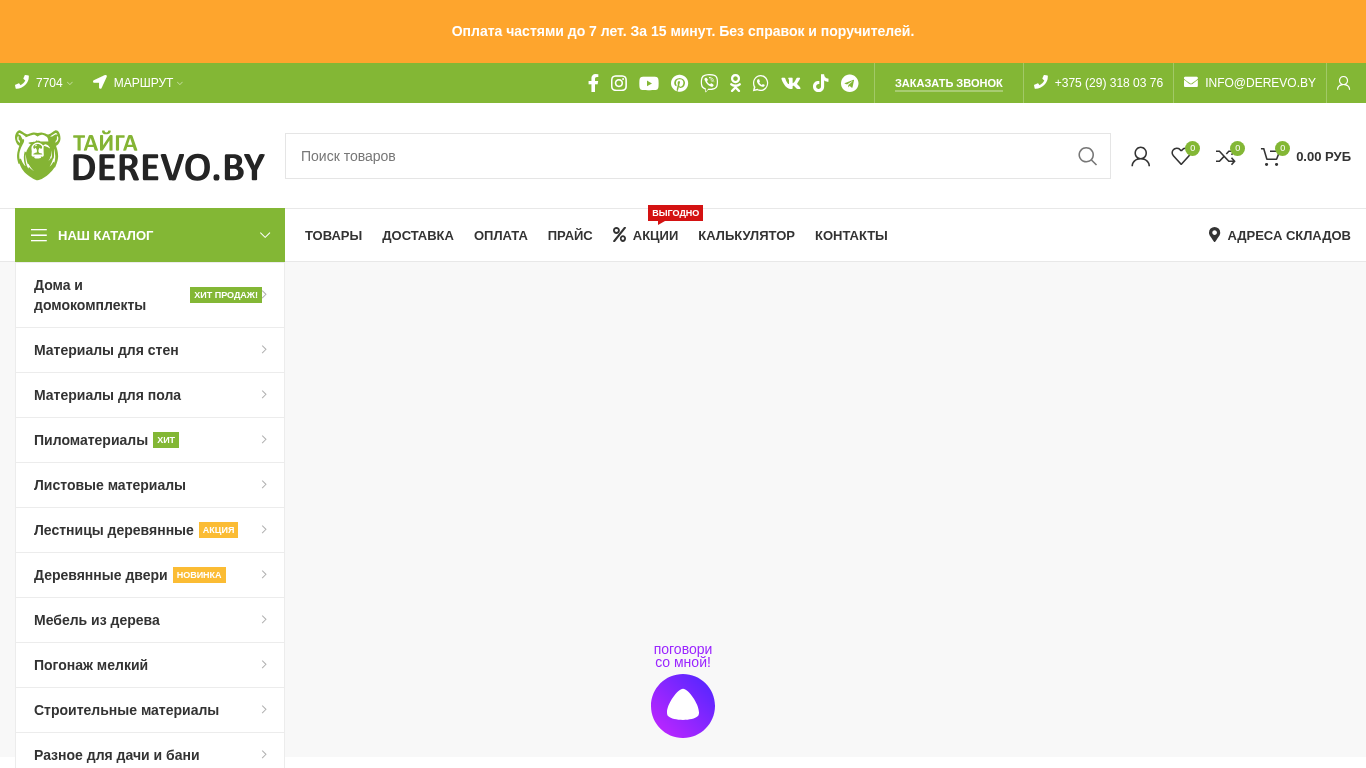Open the wishlist heart icon
Image resolution: width=1366 pixels, height=768 pixels.
click(x=1182, y=156)
